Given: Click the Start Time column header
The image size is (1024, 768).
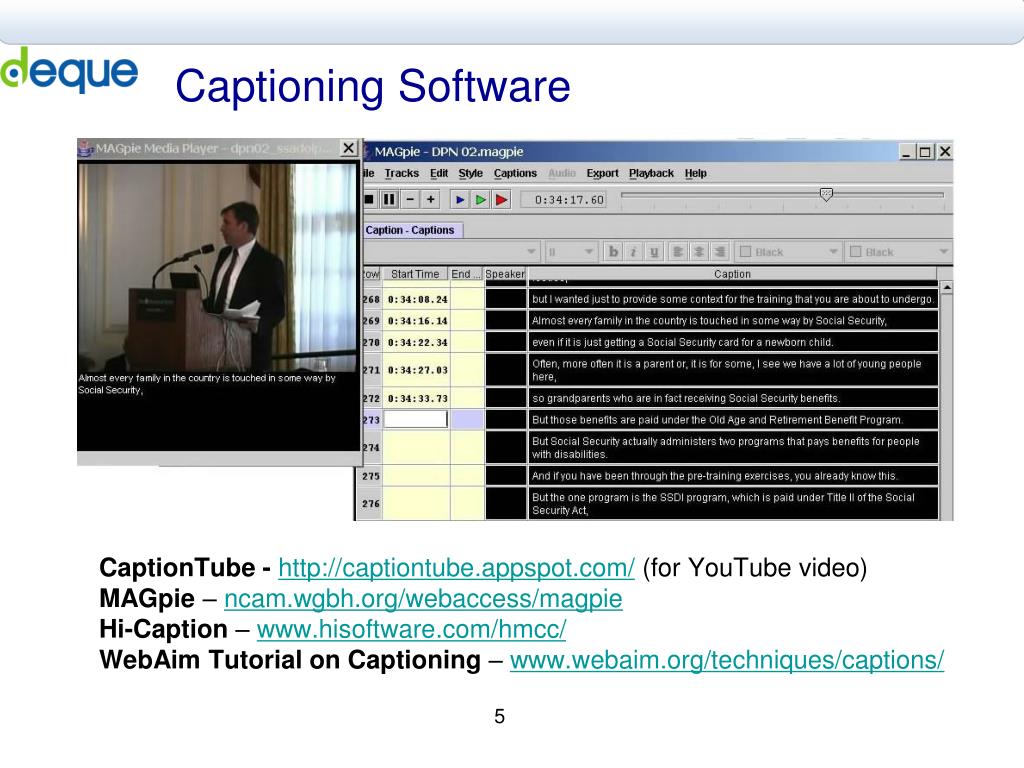Looking at the screenshot, I should pos(415,274).
